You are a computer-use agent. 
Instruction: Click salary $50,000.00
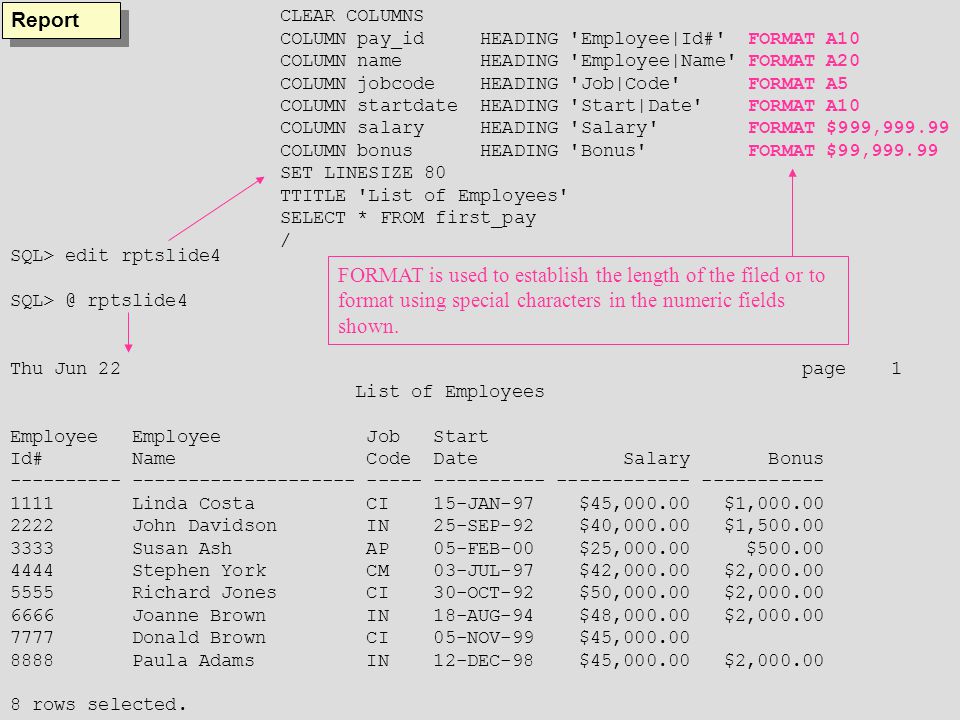634,593
